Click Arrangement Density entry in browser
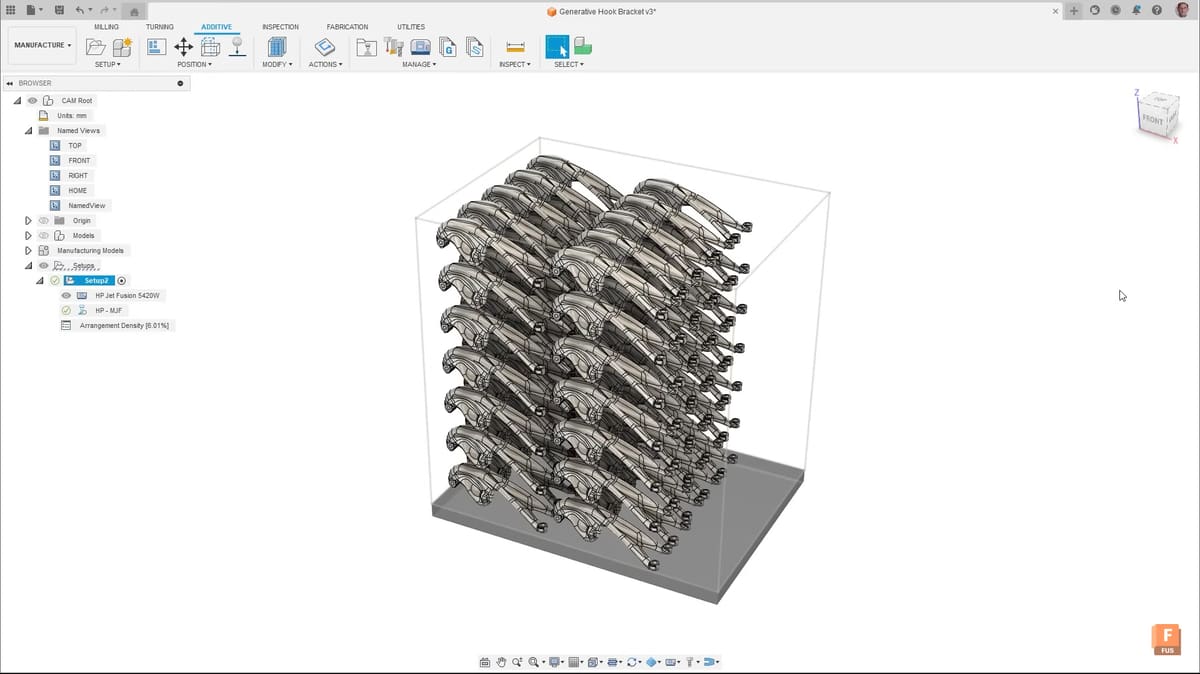This screenshot has height=674, width=1200. pyautogui.click(x=124, y=326)
